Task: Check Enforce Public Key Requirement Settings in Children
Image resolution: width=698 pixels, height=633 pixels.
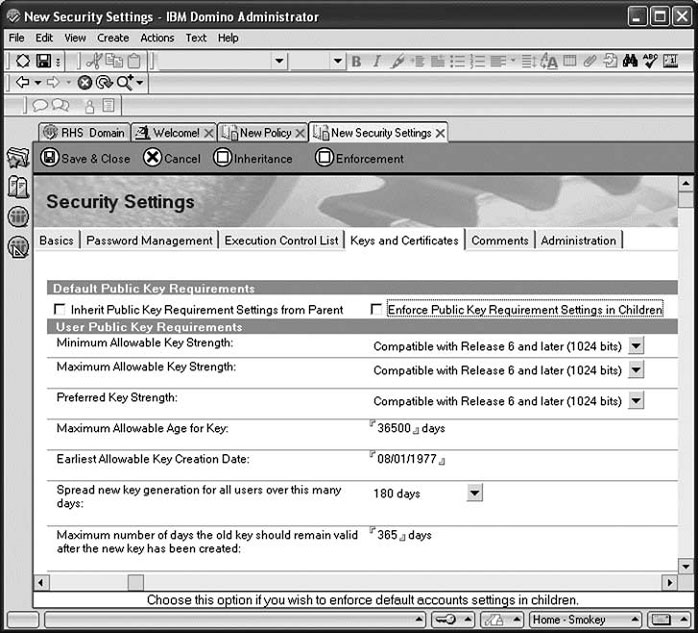Action: tap(376, 309)
